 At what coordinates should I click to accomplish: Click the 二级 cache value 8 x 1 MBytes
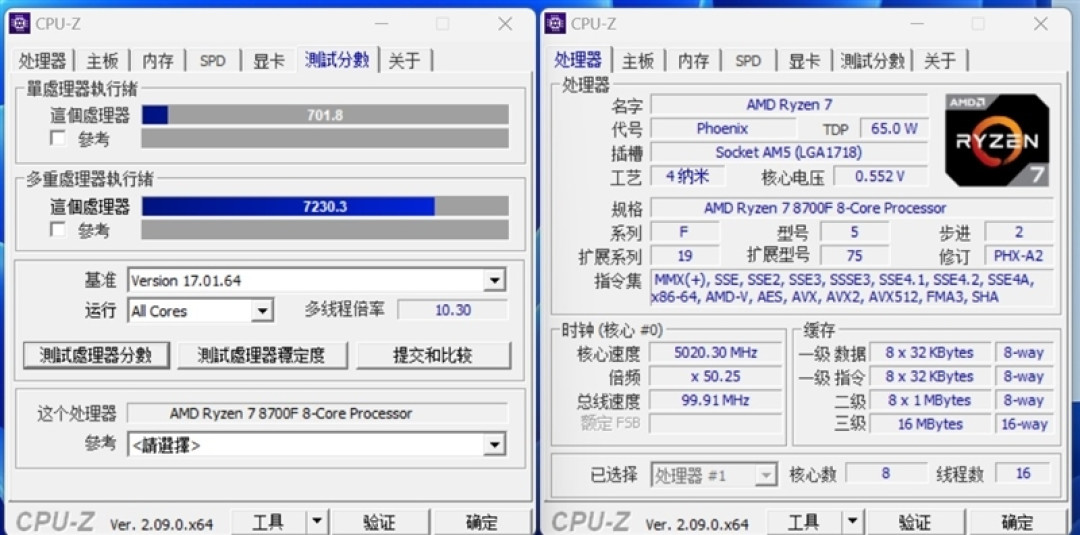[x=930, y=400]
